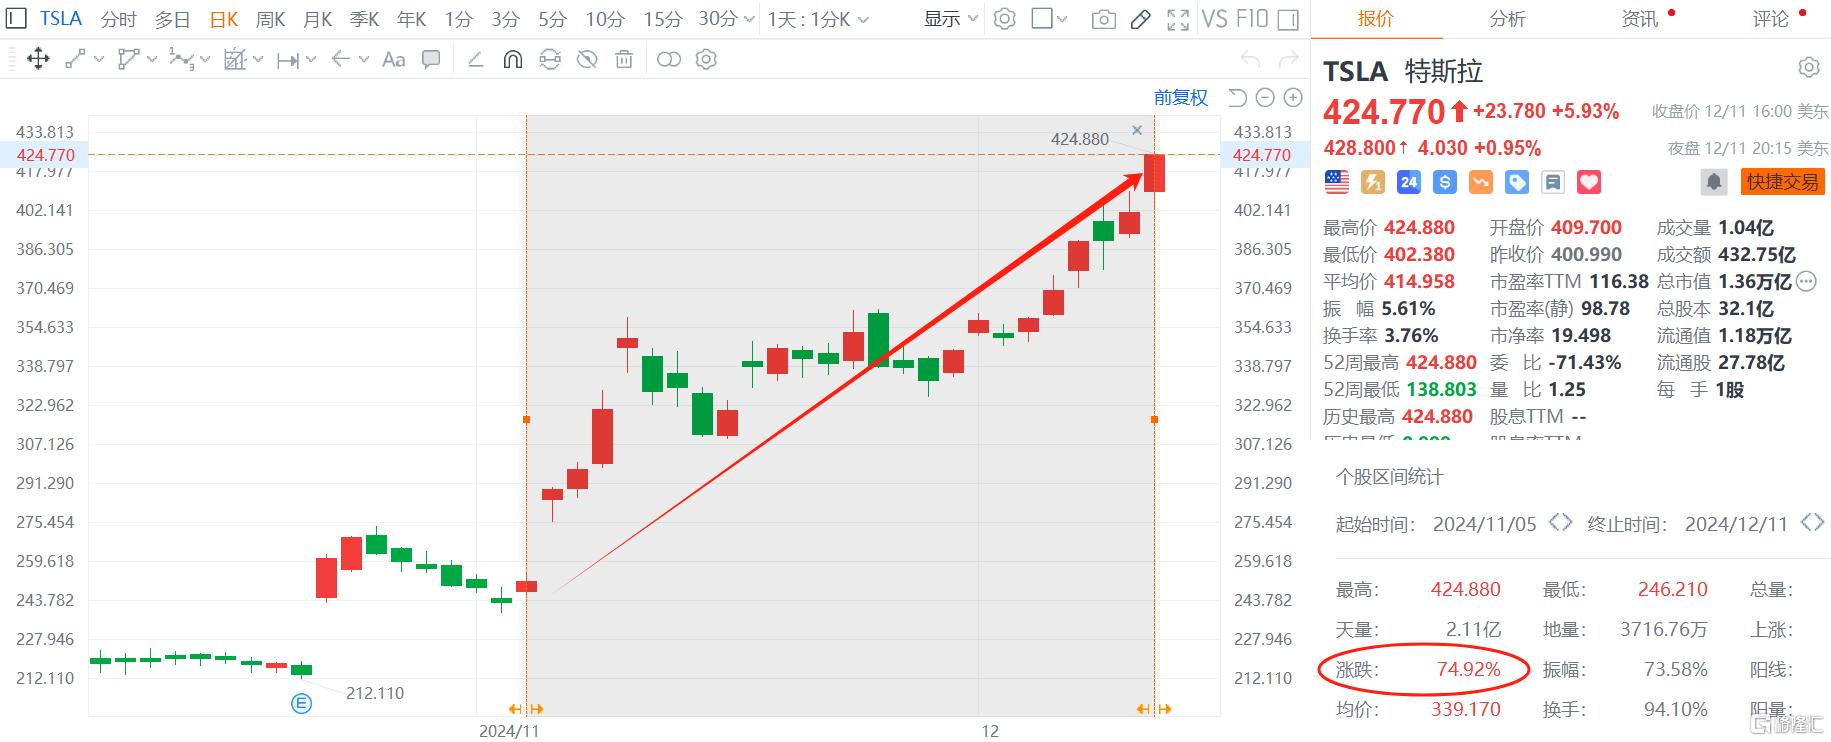Zoom out the chart with minus icon

(1265, 97)
